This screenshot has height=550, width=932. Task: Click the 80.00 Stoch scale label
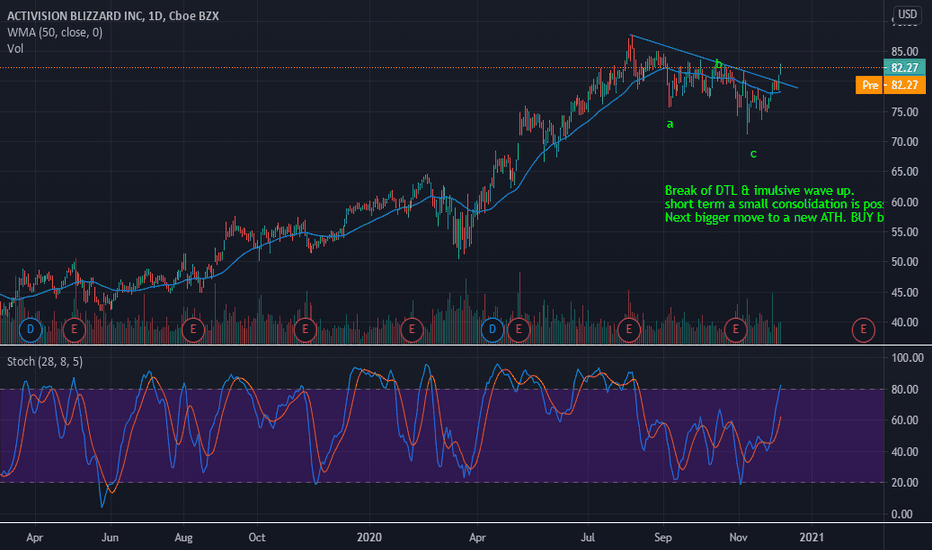tap(905, 389)
